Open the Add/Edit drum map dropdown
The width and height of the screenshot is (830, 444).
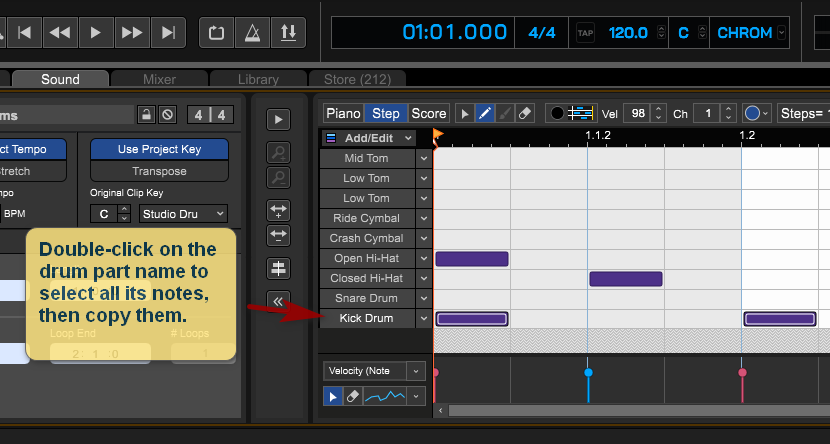(x=369, y=138)
